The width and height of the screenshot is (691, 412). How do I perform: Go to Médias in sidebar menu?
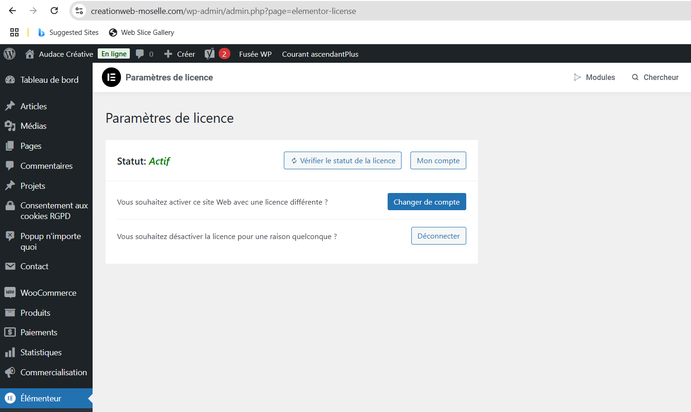pyautogui.click(x=33, y=126)
